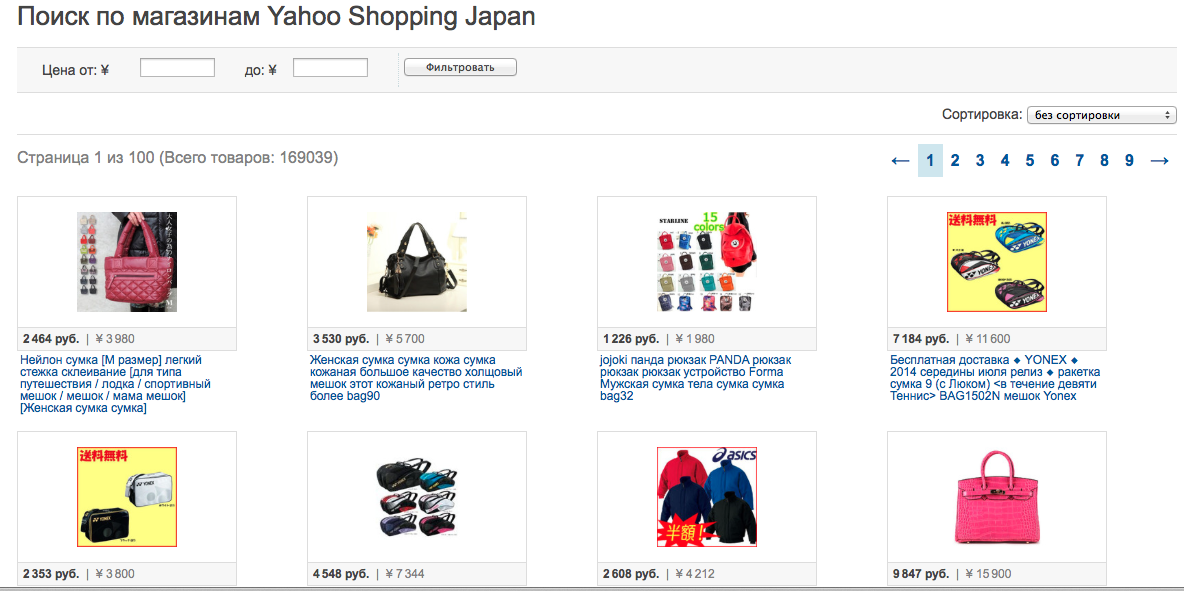Go to page 5 of results

(x=1030, y=161)
